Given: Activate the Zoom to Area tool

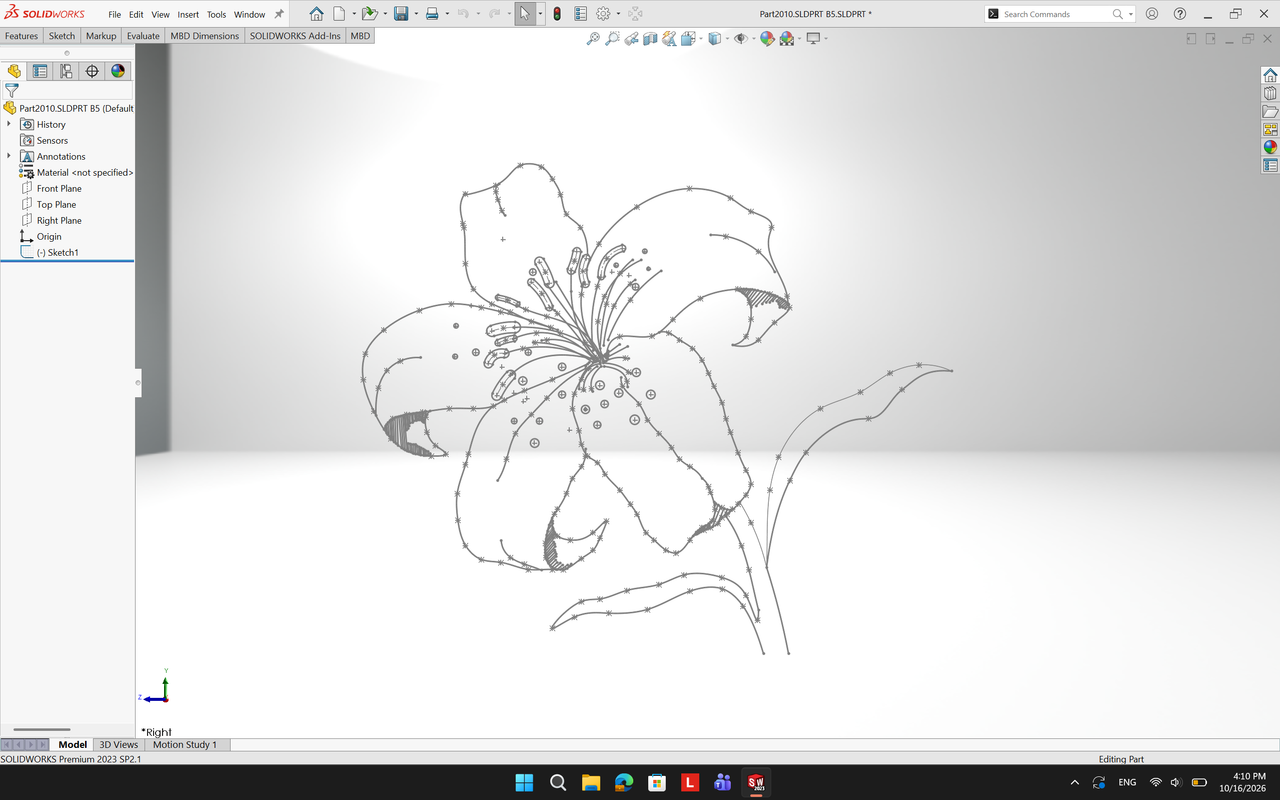Looking at the screenshot, I should 613,39.
